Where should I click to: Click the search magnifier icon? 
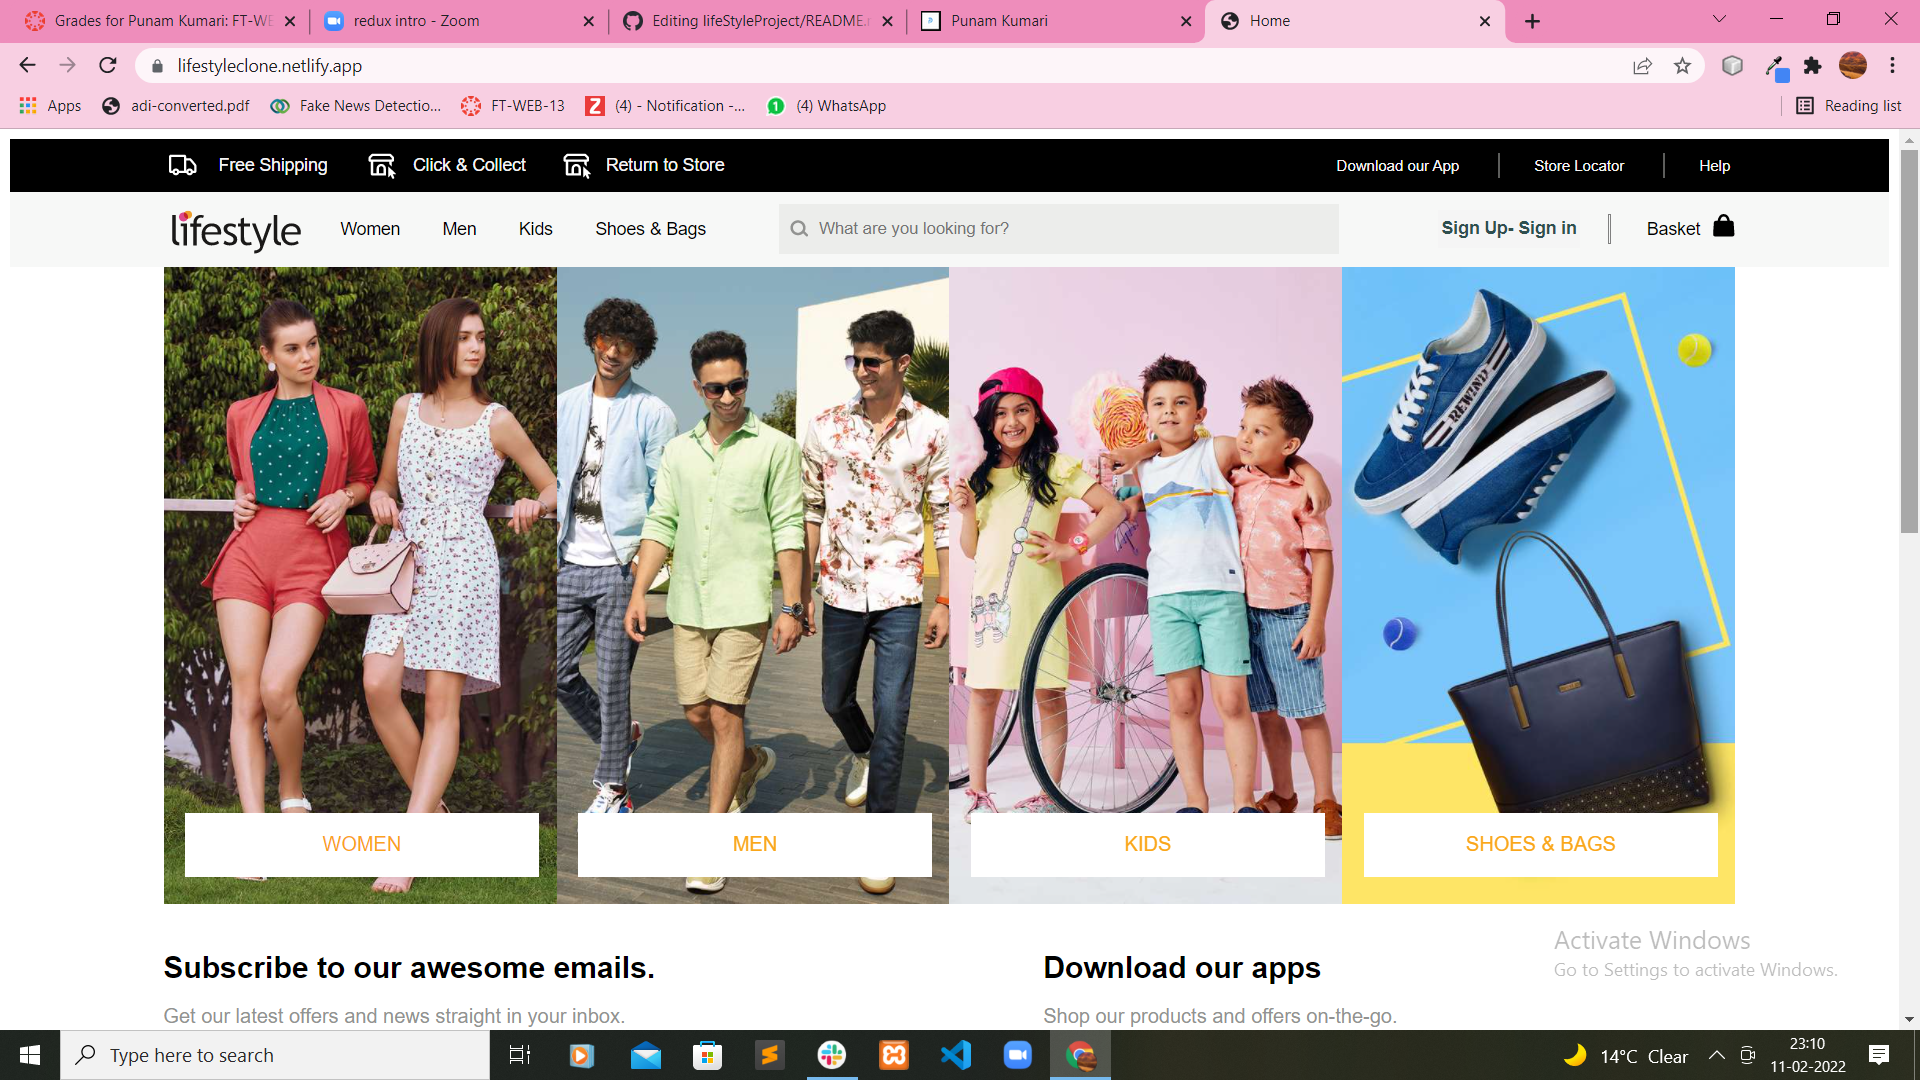799,228
